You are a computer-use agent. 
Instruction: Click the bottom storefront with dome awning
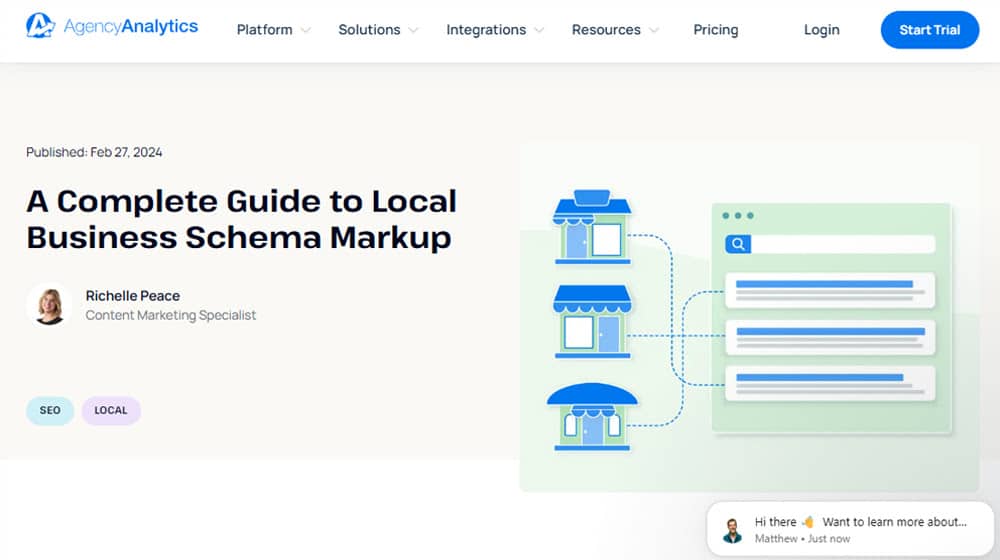tap(592, 417)
